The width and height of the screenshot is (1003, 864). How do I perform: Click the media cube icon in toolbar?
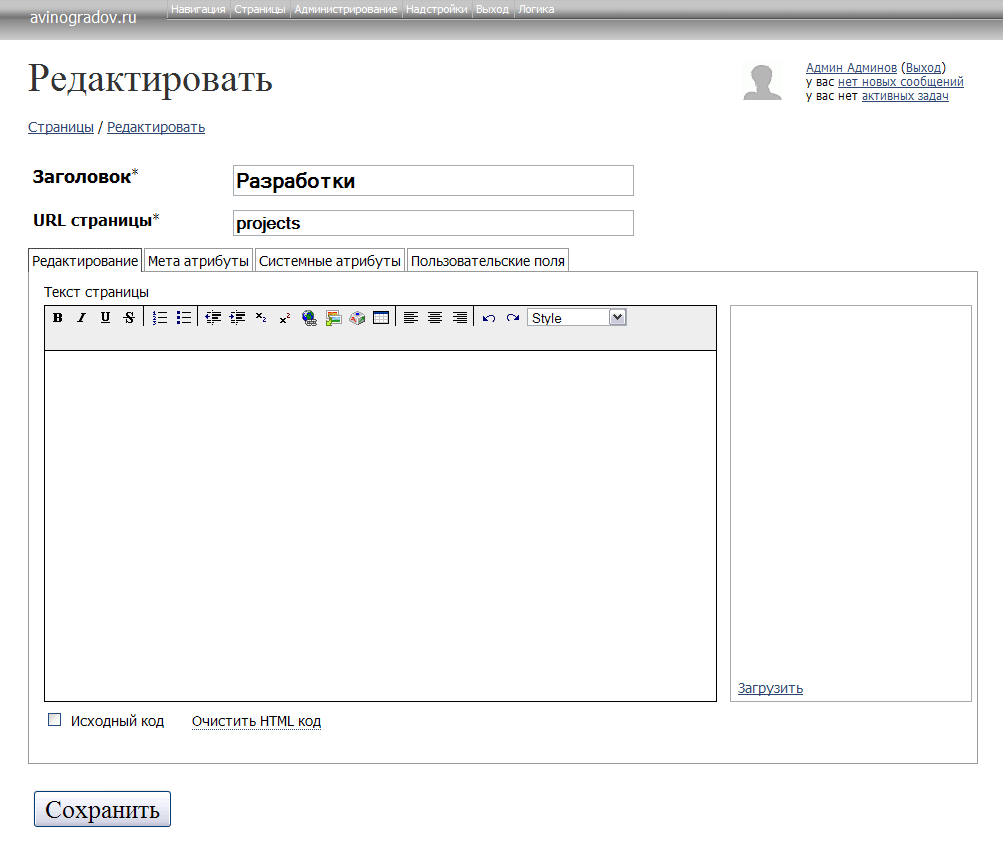[x=357, y=318]
